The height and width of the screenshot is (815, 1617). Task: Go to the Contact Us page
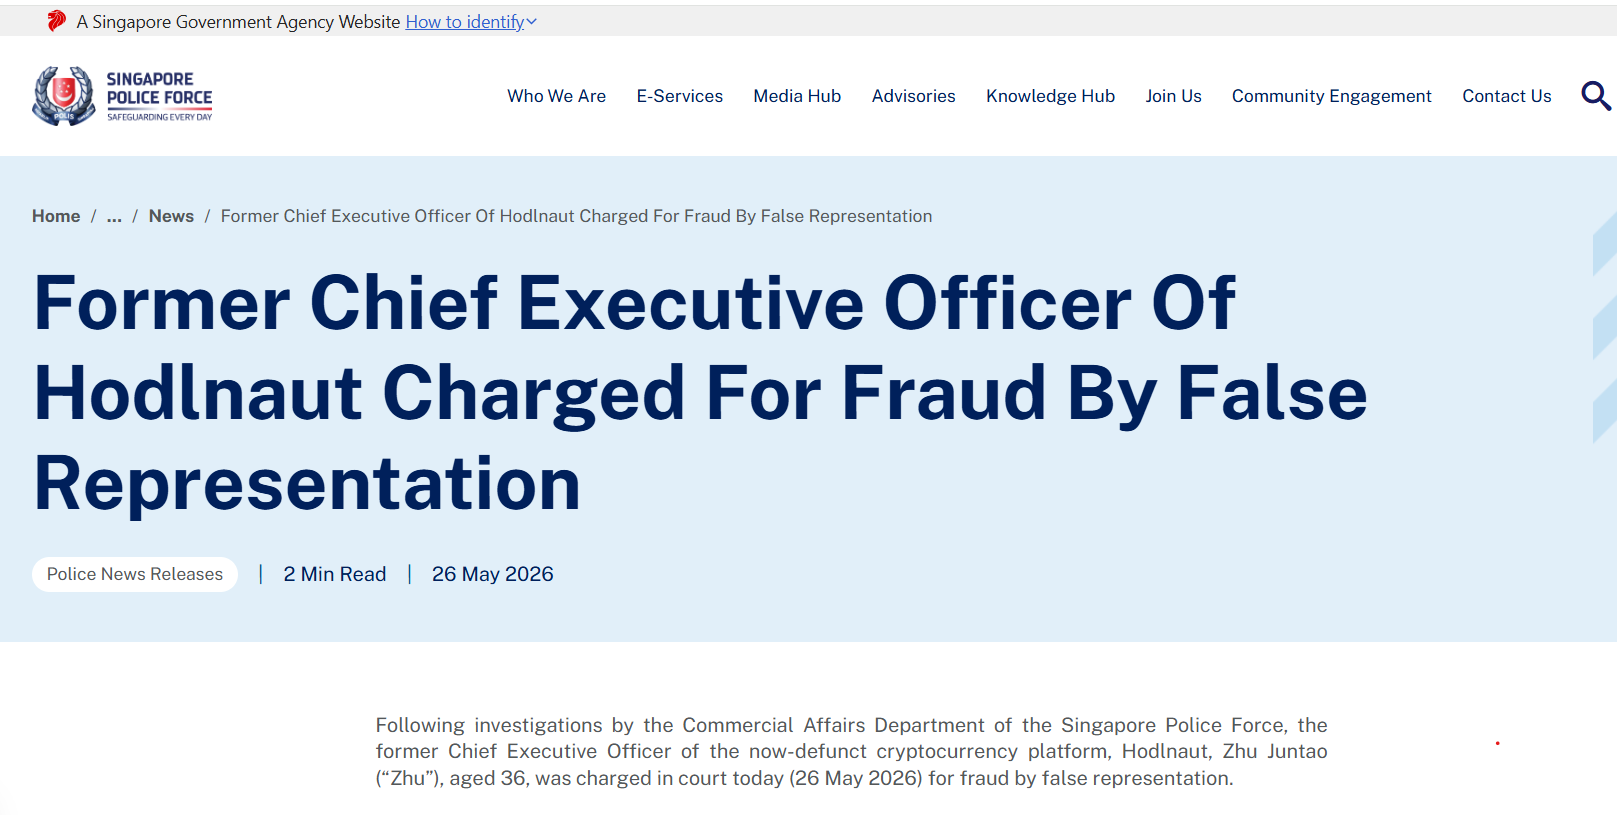[1506, 96]
